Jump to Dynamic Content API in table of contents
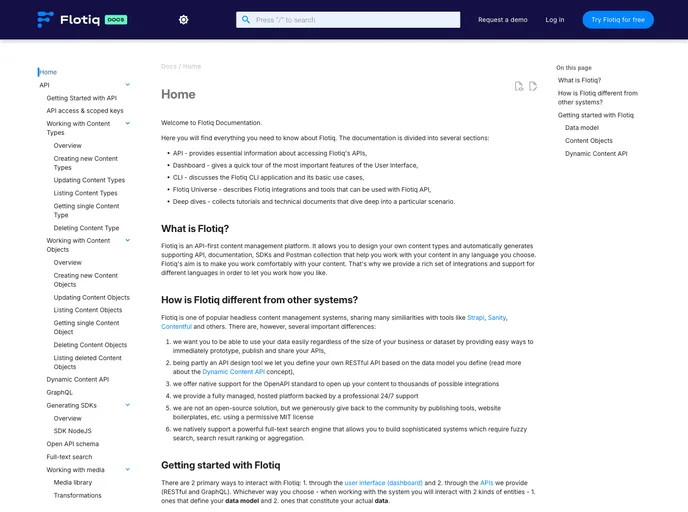This screenshot has width=688, height=512. pyautogui.click(x=596, y=154)
